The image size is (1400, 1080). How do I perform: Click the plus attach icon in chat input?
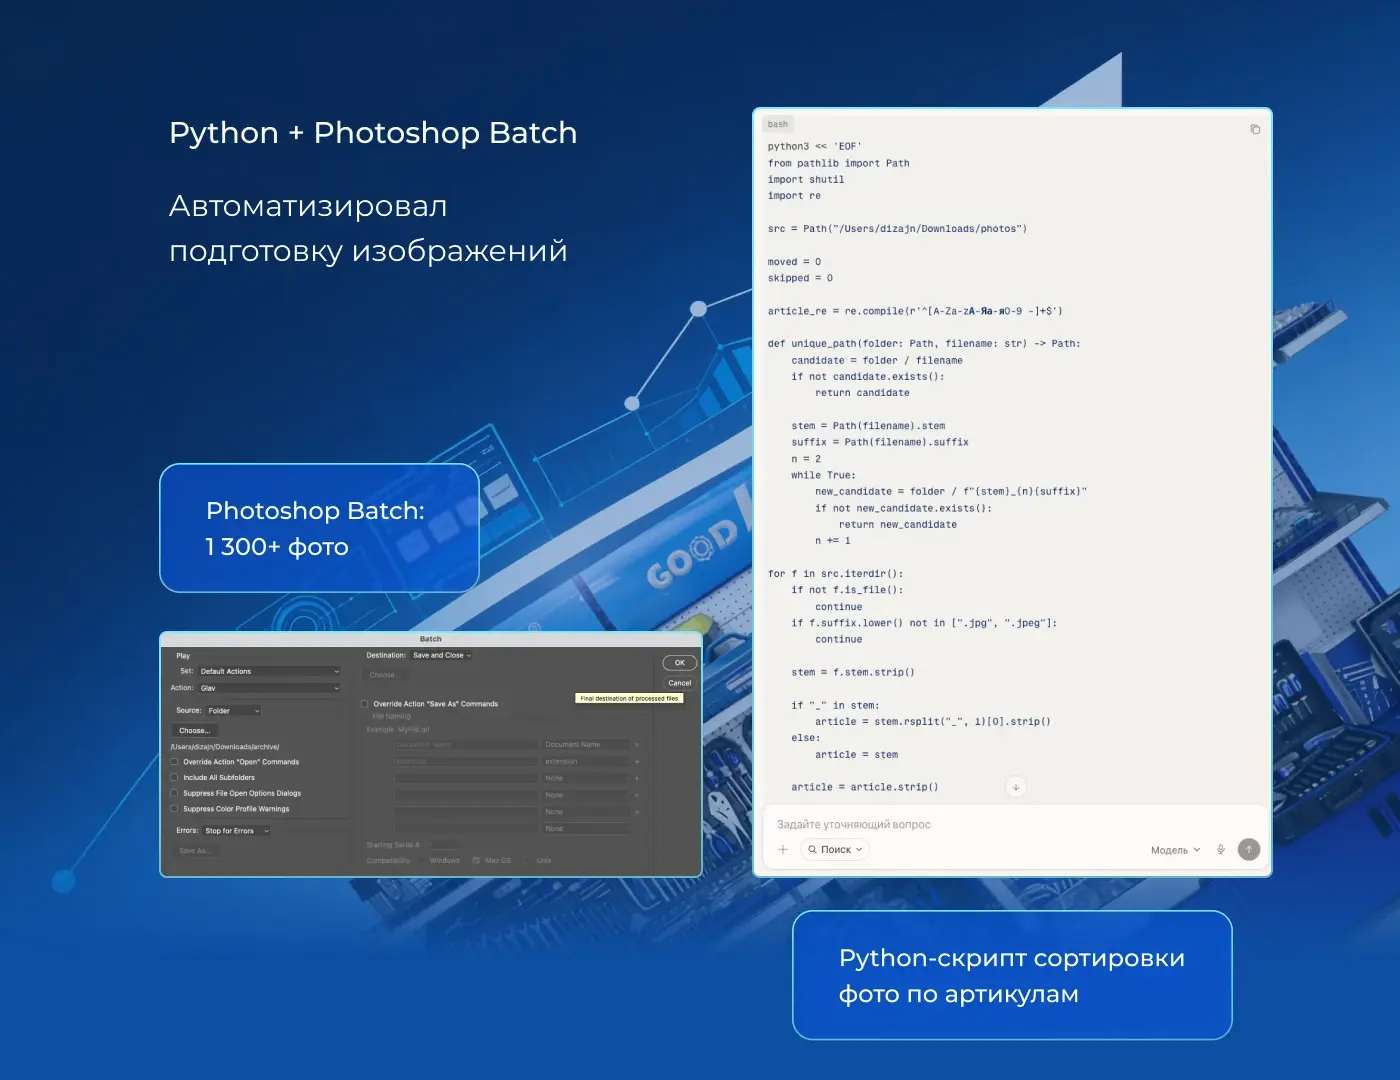[783, 849]
